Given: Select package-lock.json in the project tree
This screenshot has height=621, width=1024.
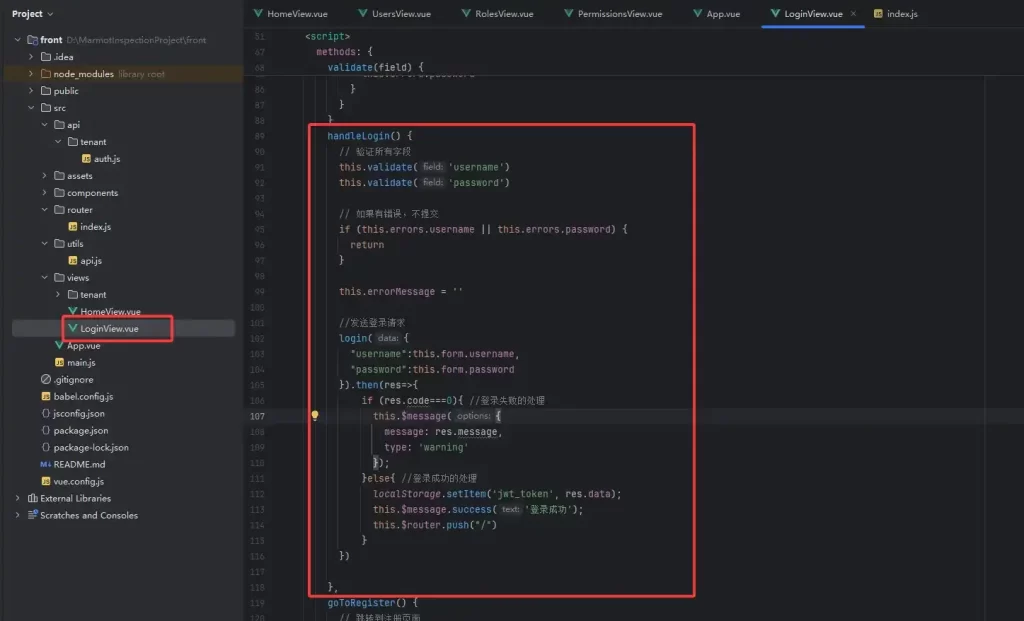Looking at the screenshot, I should pos(91,447).
